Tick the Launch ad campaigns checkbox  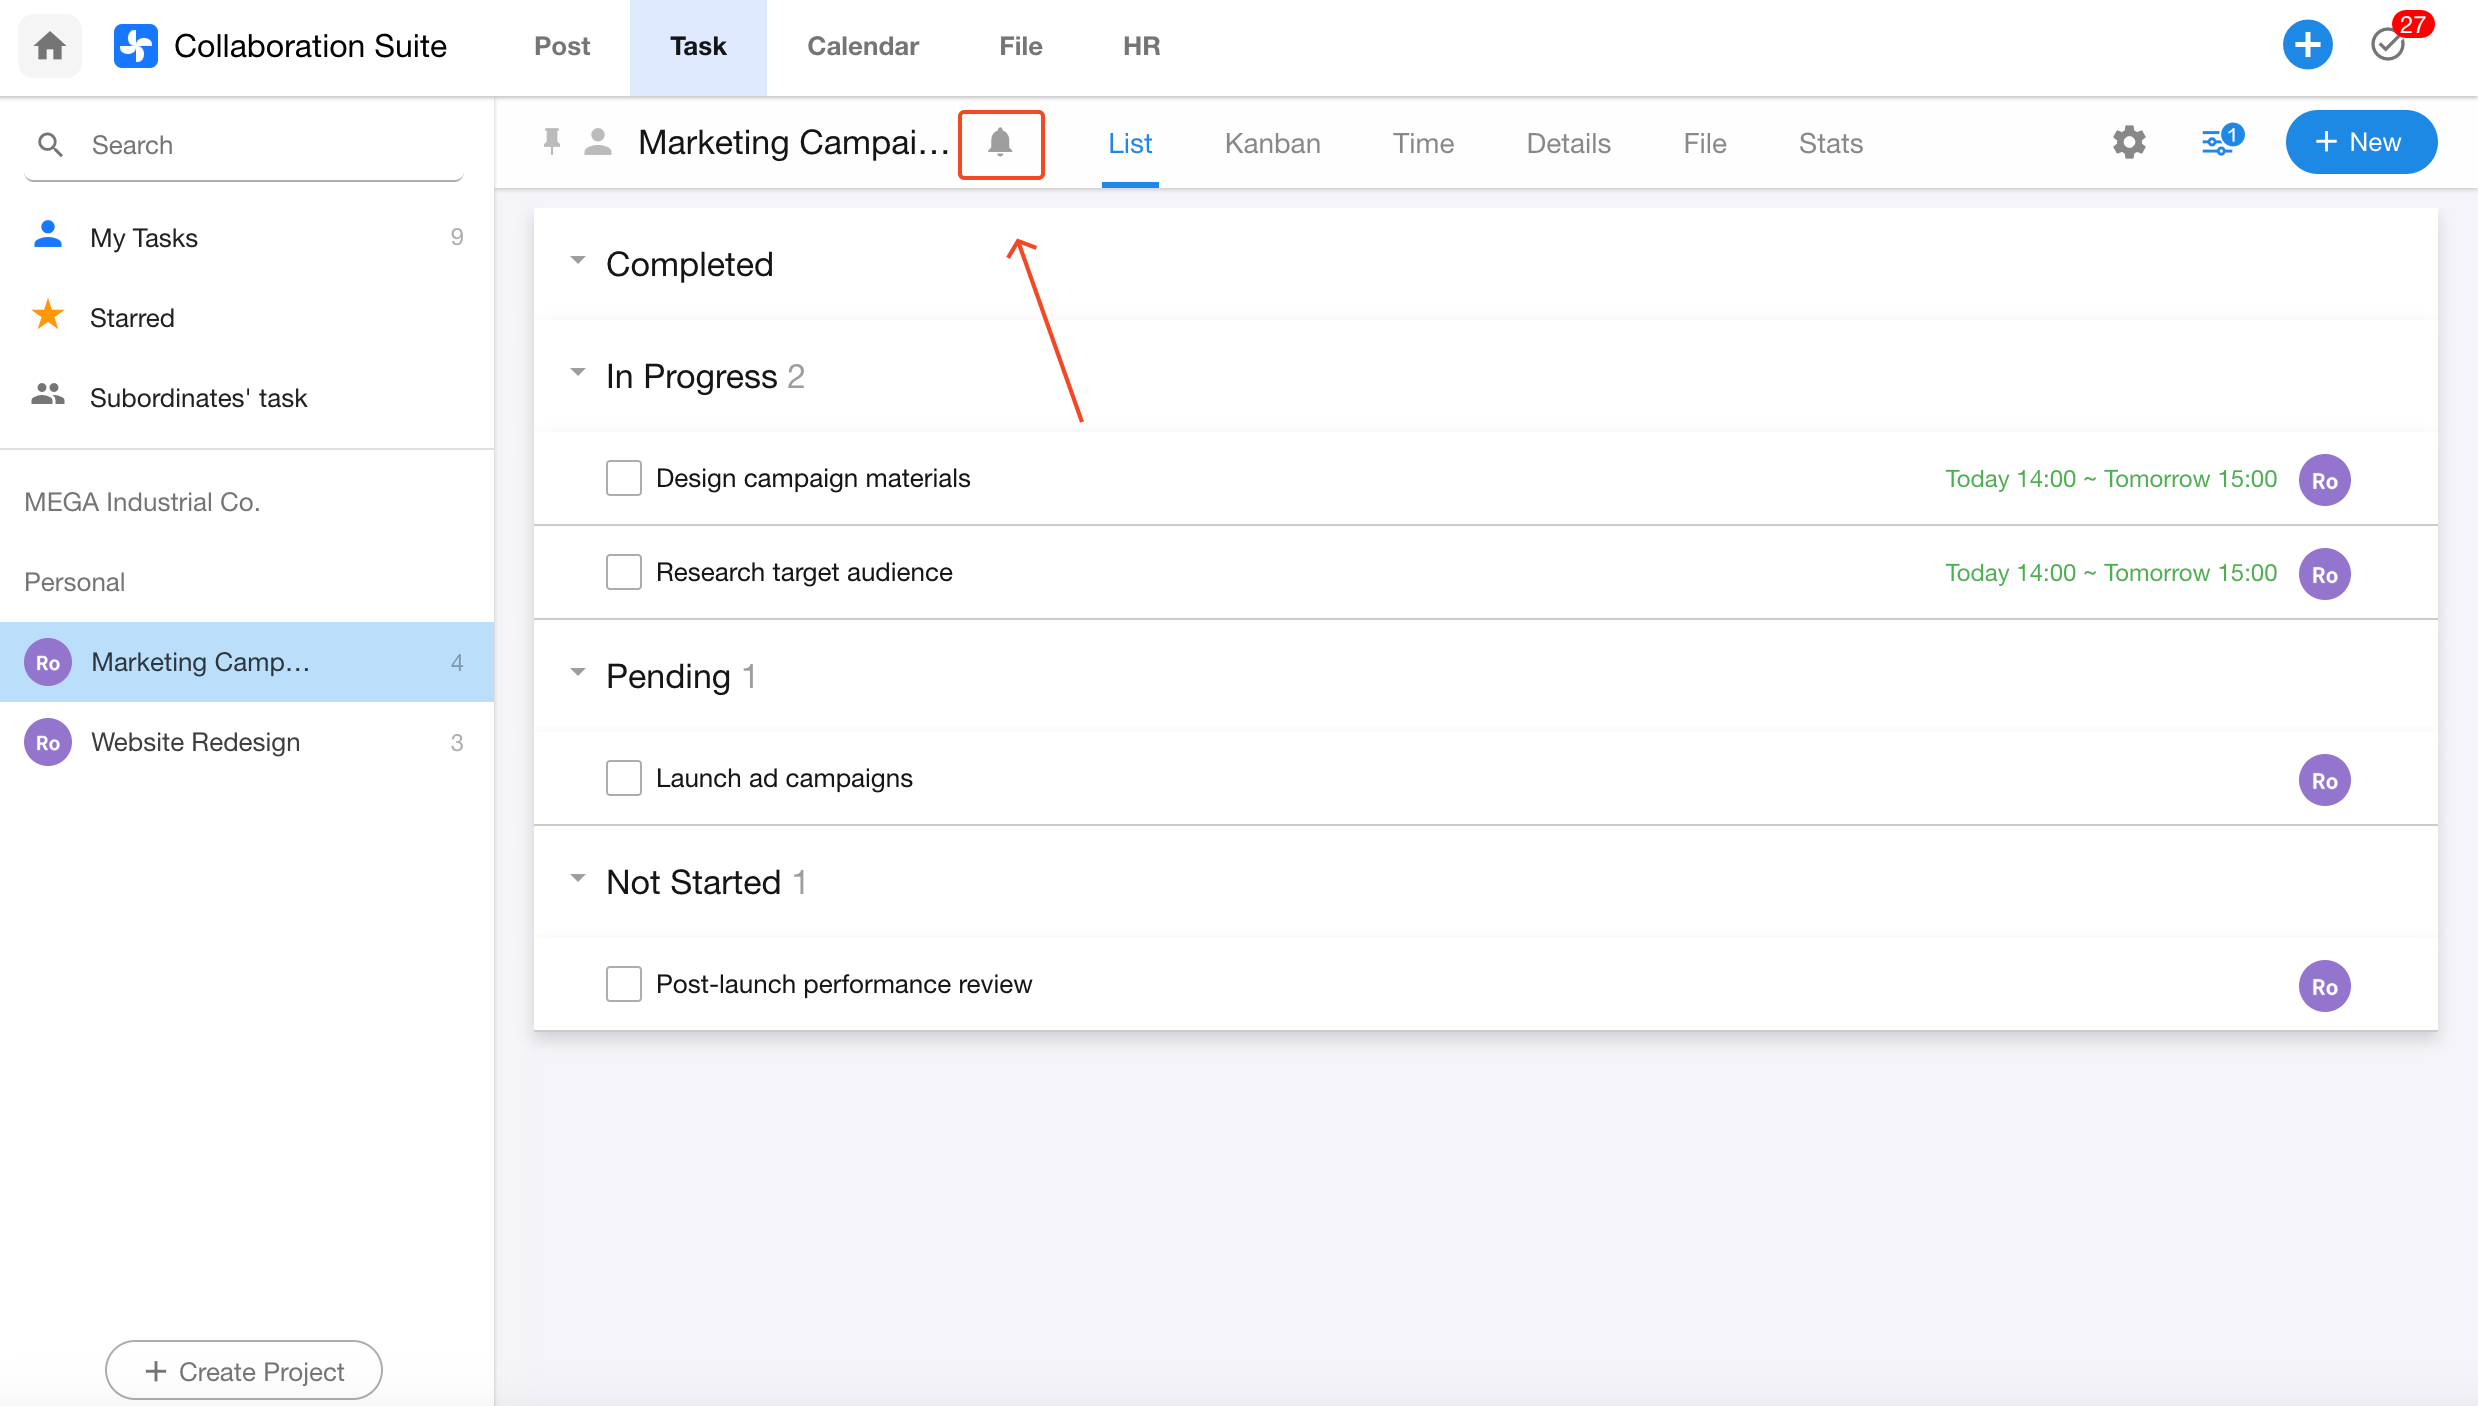click(623, 778)
